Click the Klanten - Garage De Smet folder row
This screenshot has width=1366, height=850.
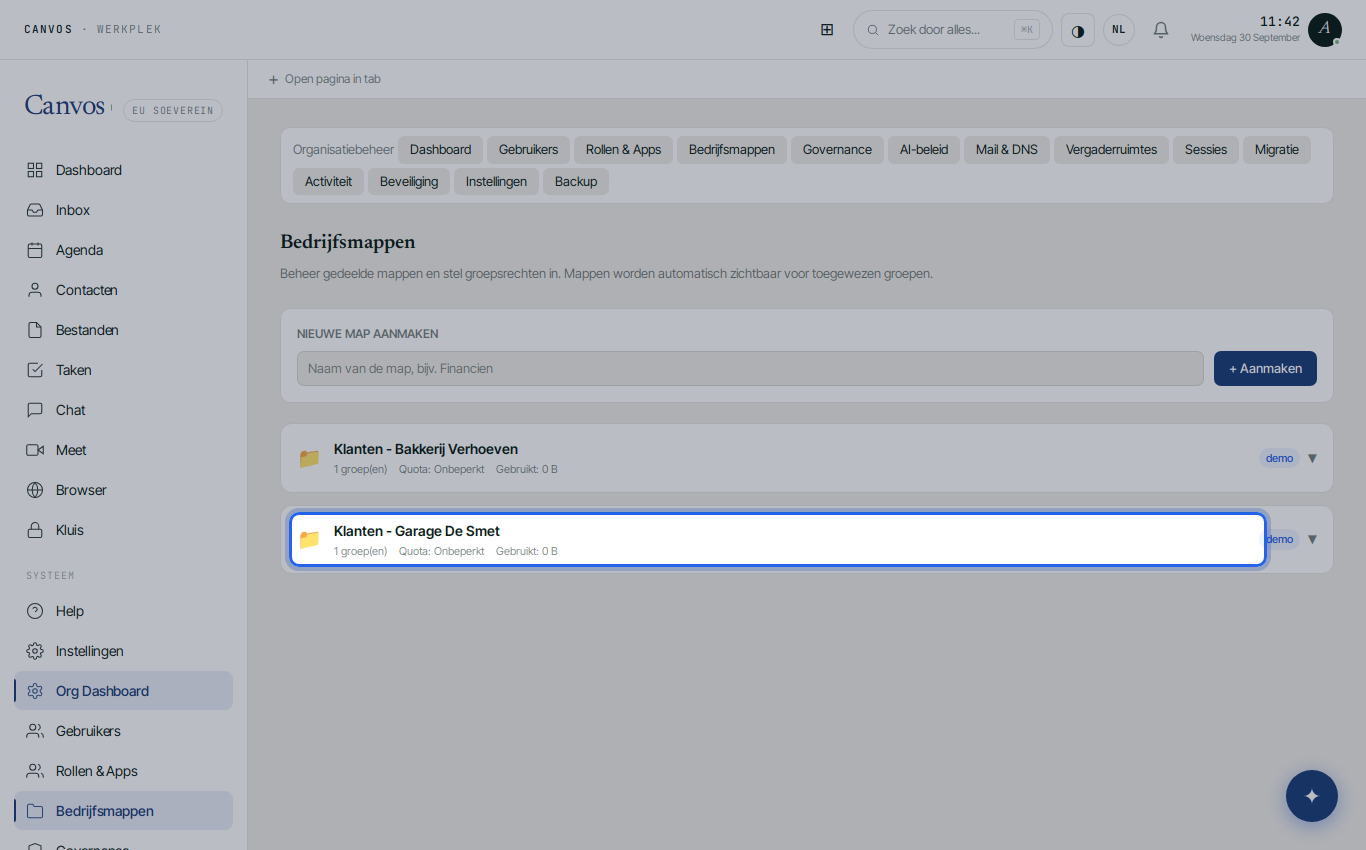pos(778,539)
